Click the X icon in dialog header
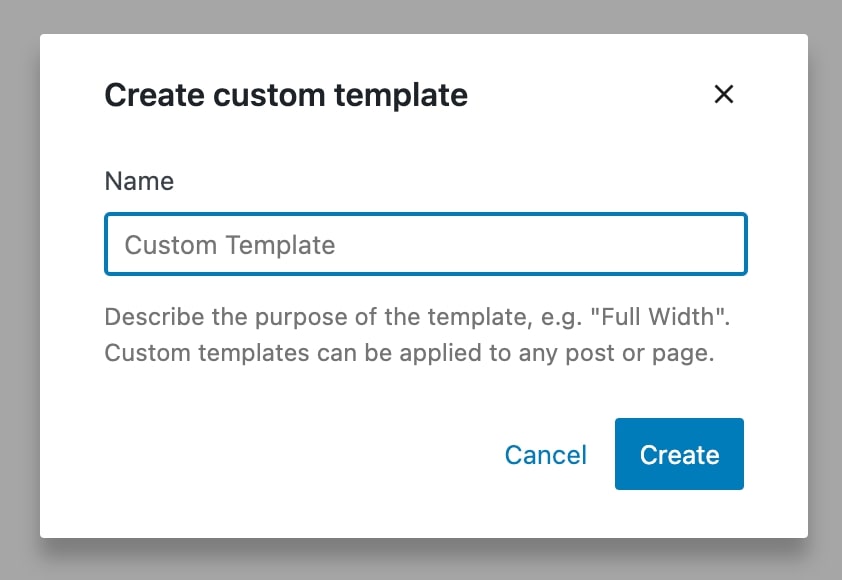This screenshot has height=580, width=842. [x=723, y=95]
